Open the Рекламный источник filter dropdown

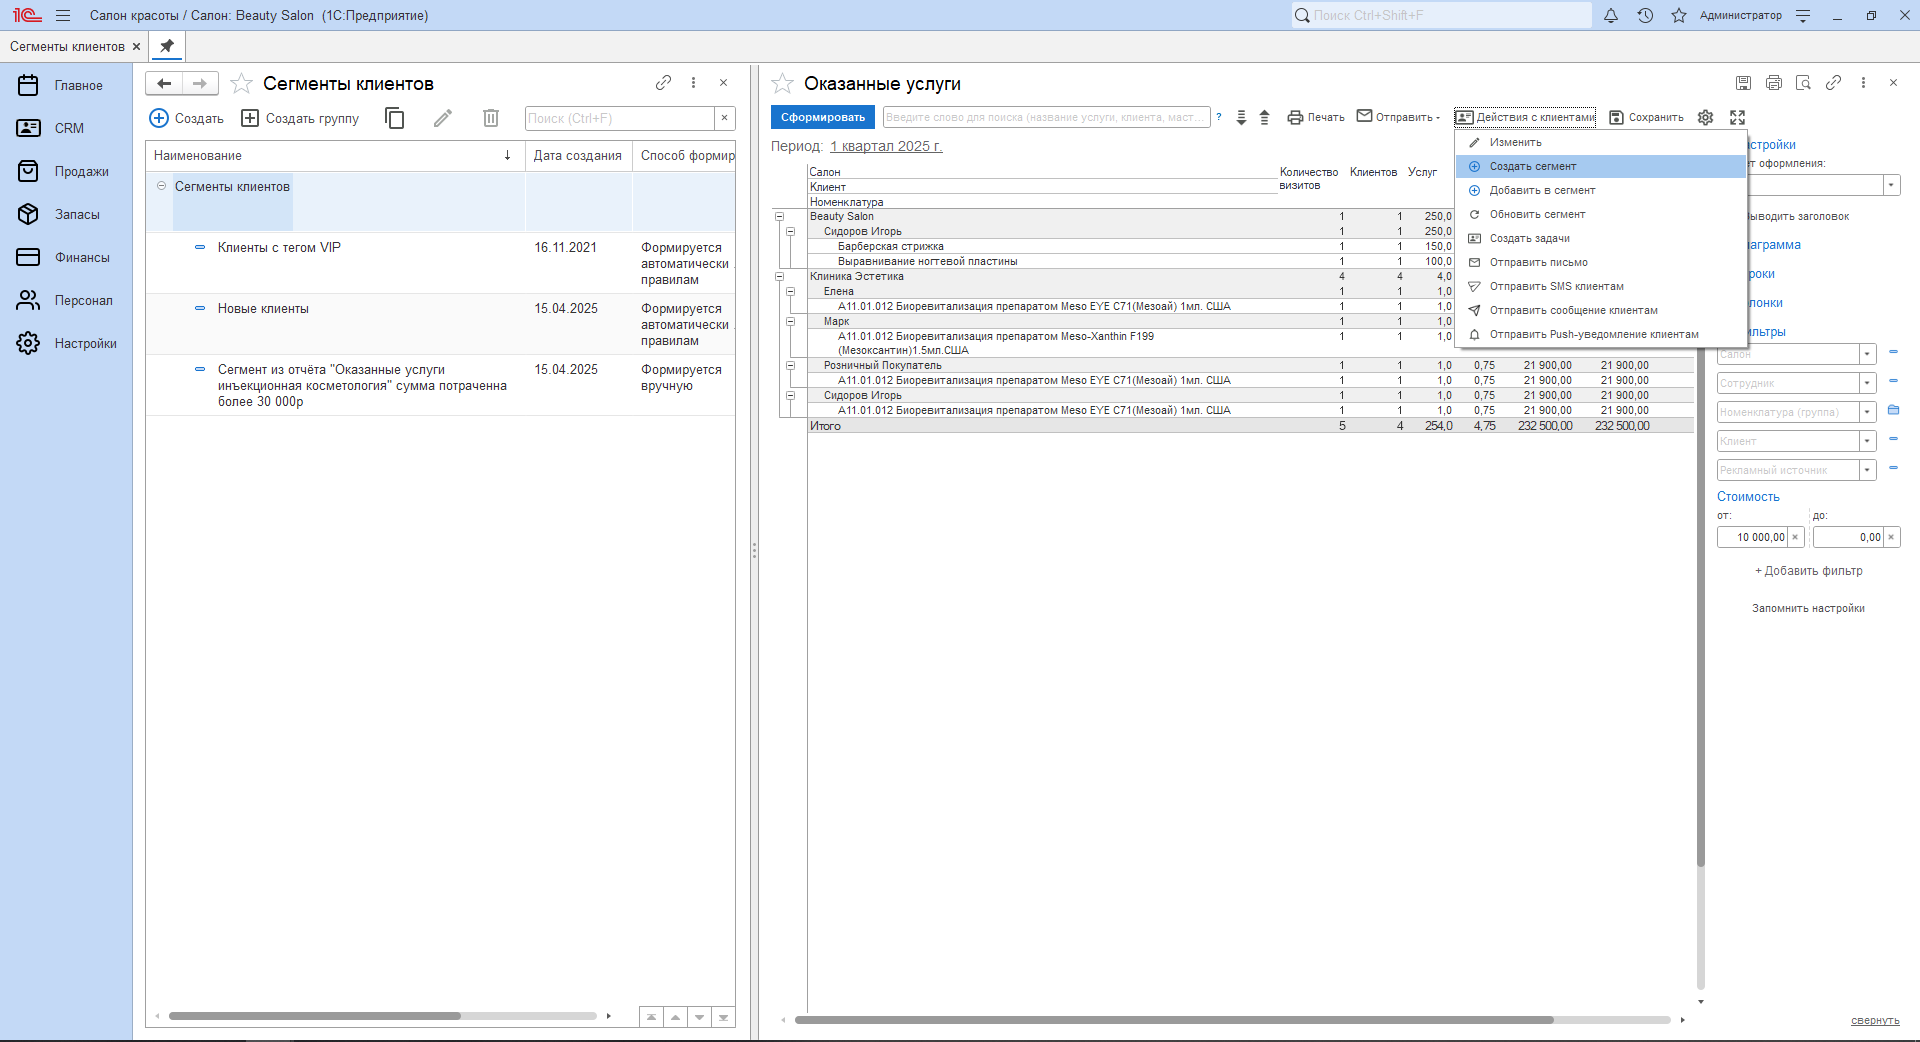1867,470
